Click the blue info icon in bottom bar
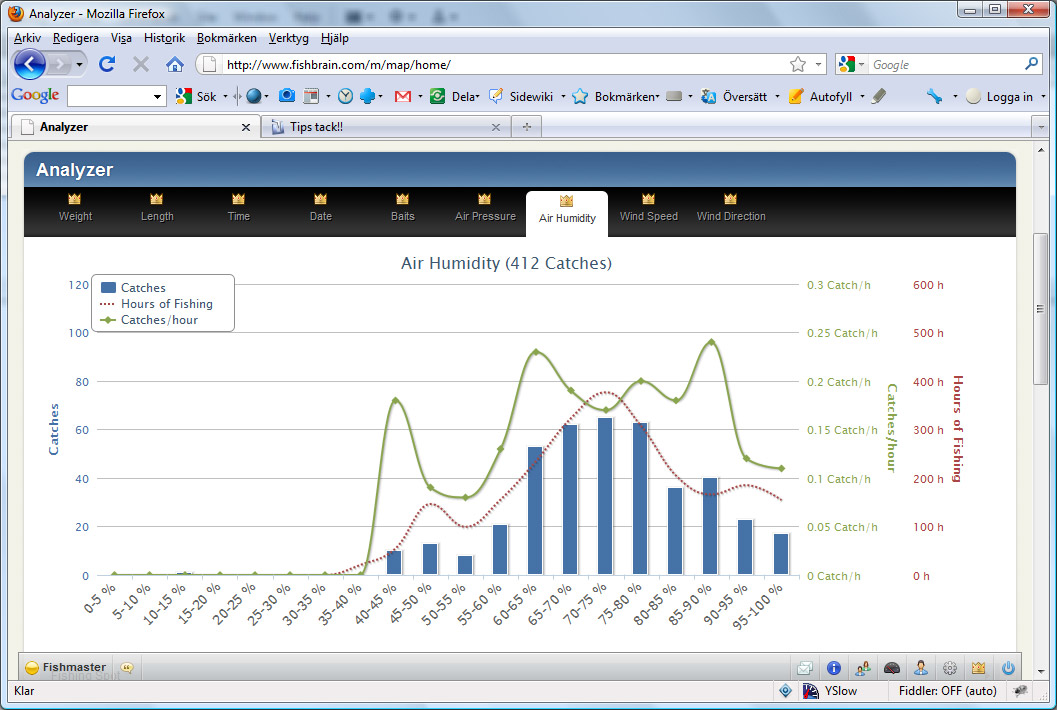 (x=833, y=668)
